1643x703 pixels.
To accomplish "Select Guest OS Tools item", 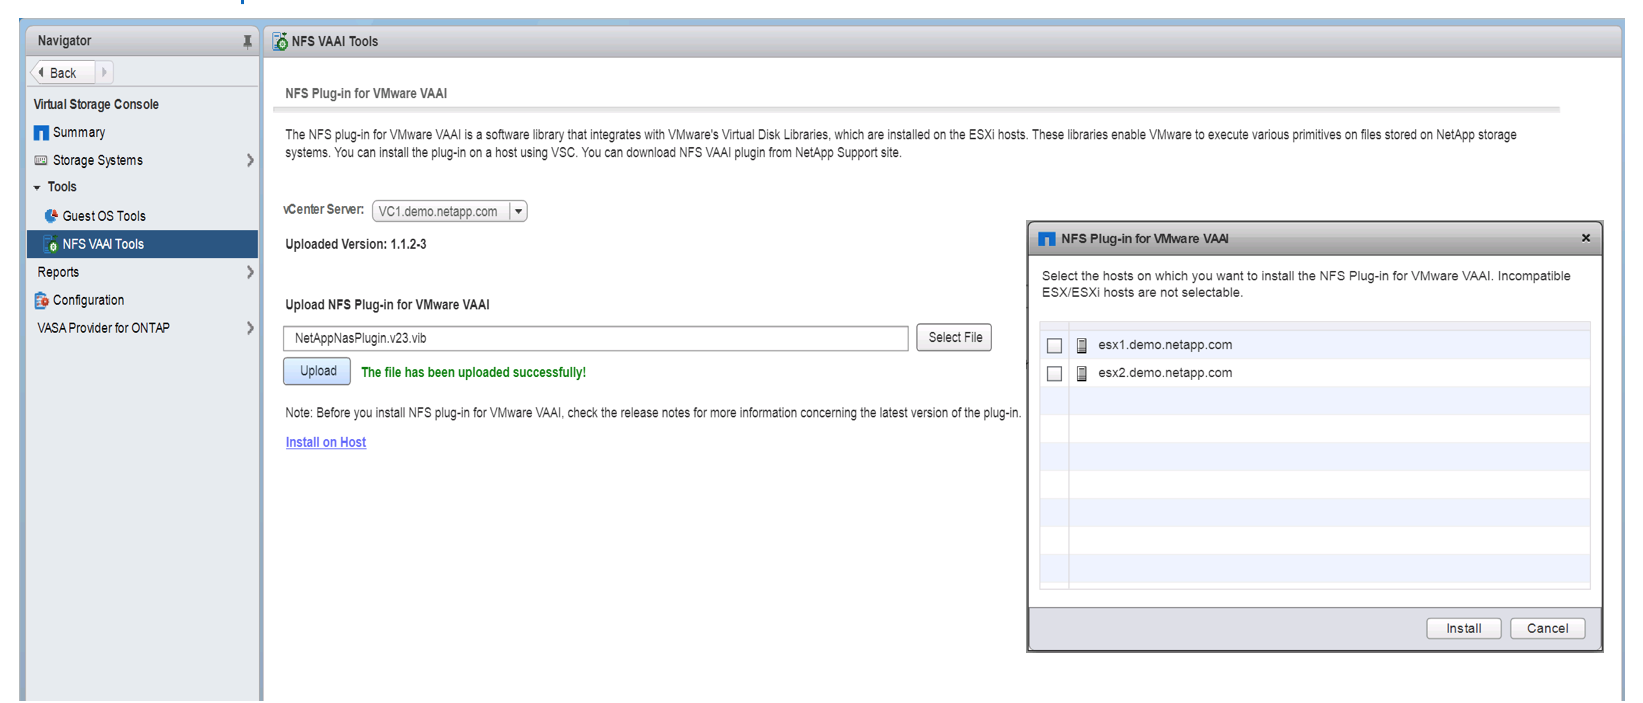I will pyautogui.click(x=104, y=216).
